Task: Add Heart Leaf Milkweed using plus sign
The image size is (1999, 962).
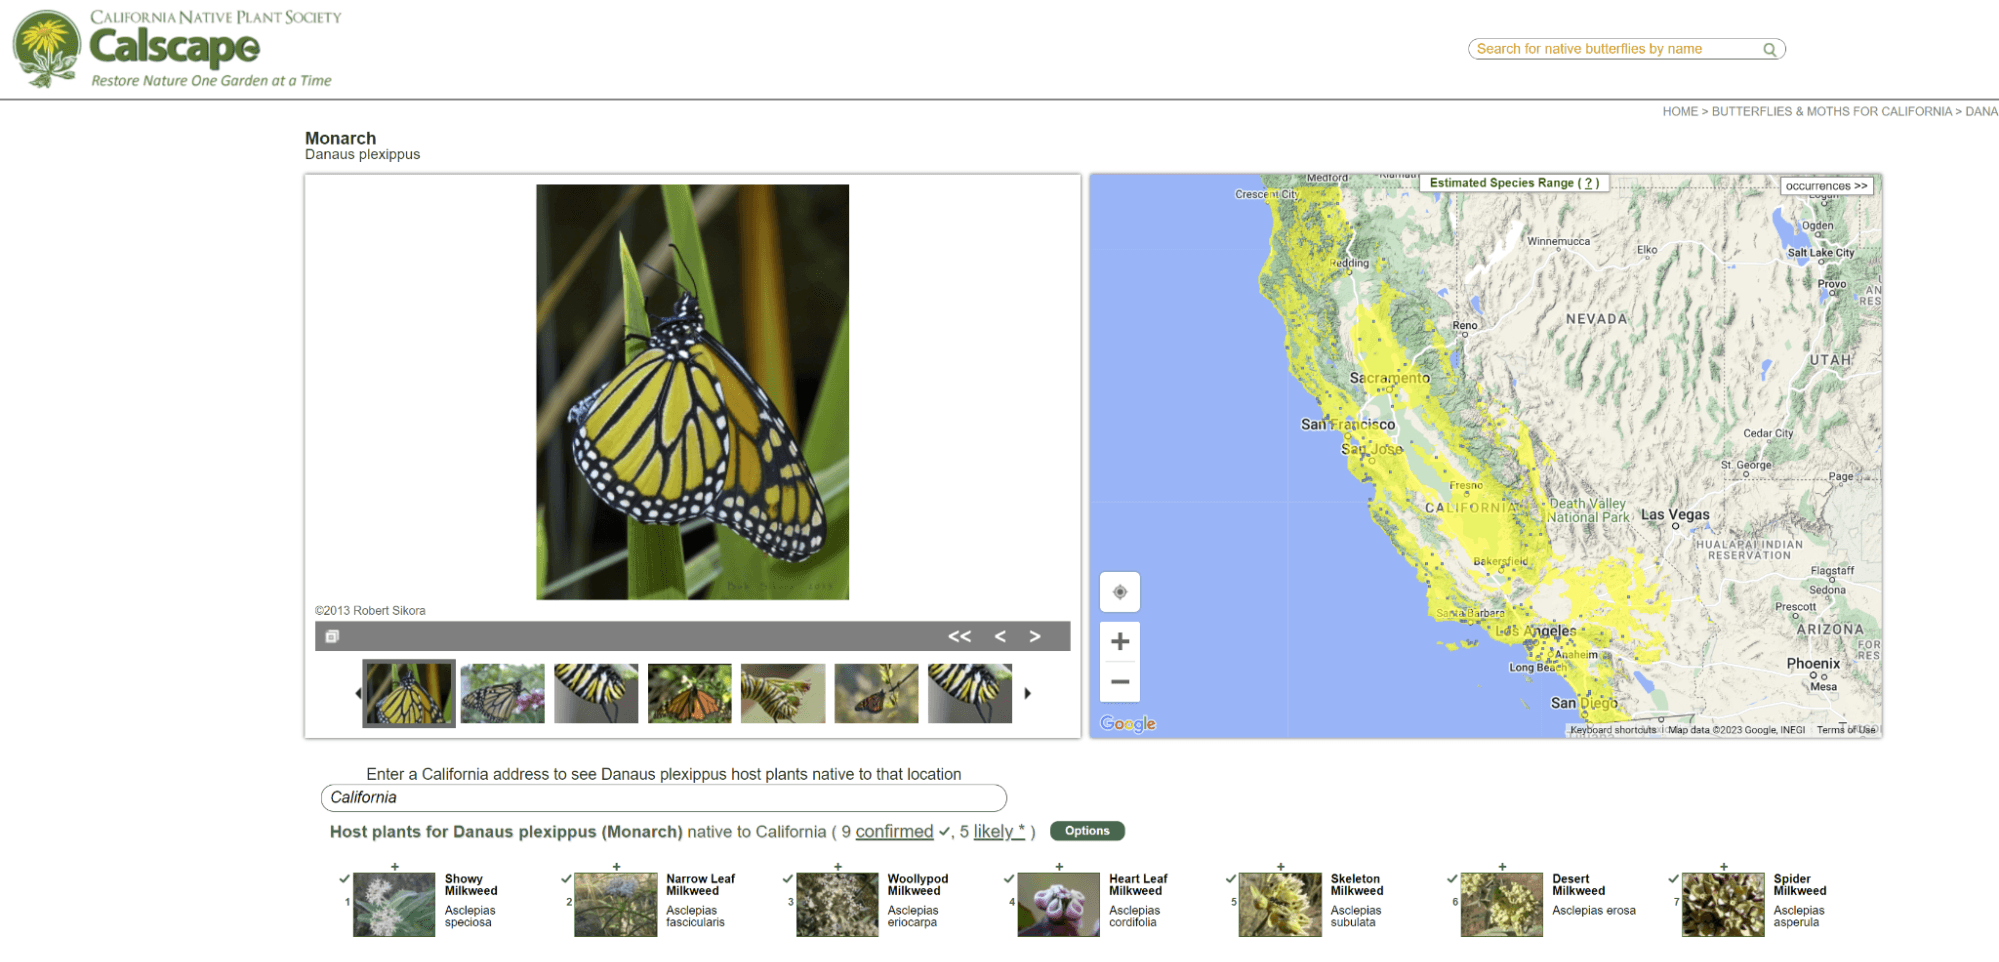Action: [1059, 867]
